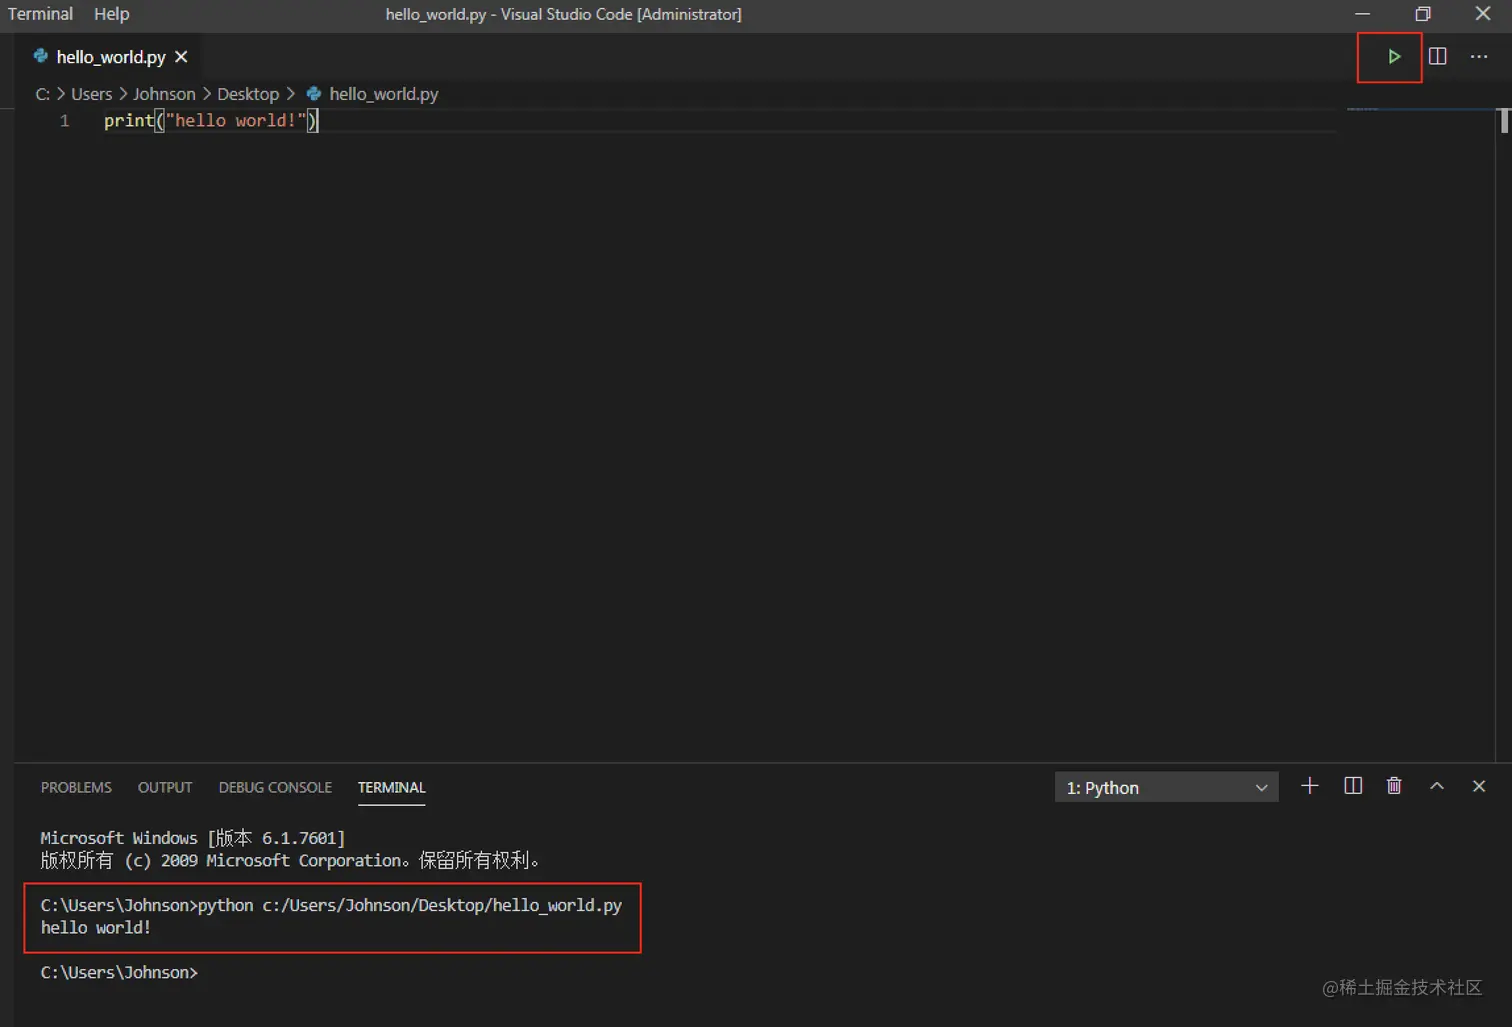This screenshot has width=1512, height=1027.
Task: Split the editor into two panes
Action: (1437, 56)
